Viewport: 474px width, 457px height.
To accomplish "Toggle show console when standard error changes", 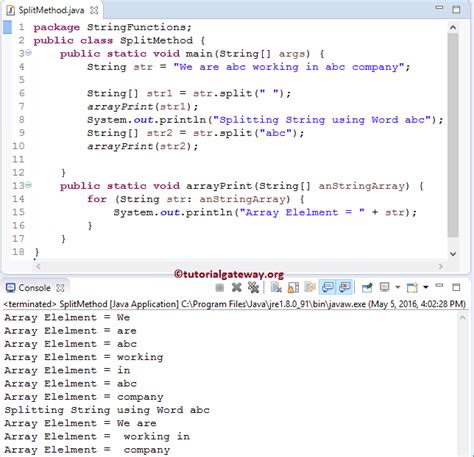I will click(345, 287).
